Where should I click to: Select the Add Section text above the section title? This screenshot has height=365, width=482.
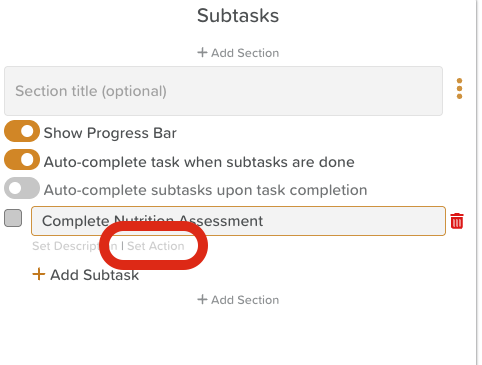pyautogui.click(x=245, y=53)
